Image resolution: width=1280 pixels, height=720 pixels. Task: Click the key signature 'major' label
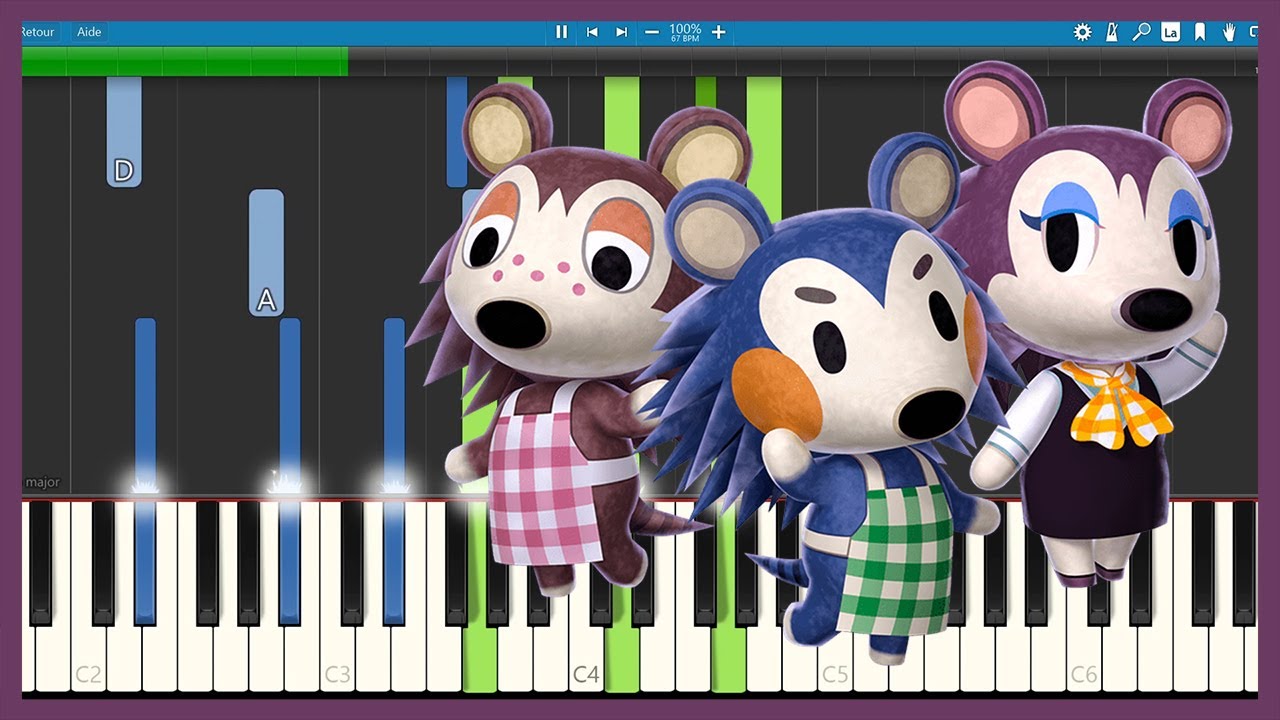point(42,482)
